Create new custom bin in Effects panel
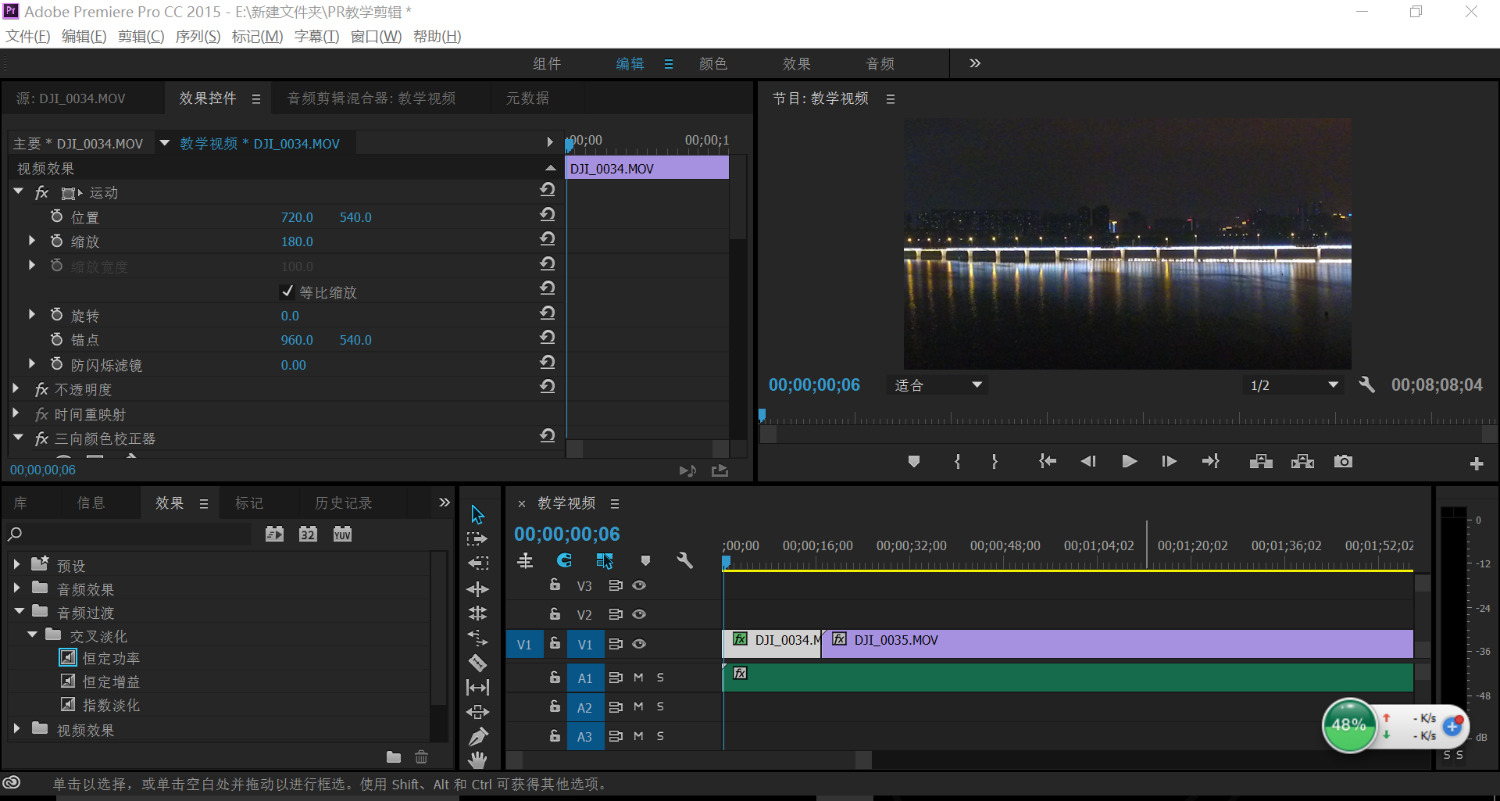1500x801 pixels. 394,757
